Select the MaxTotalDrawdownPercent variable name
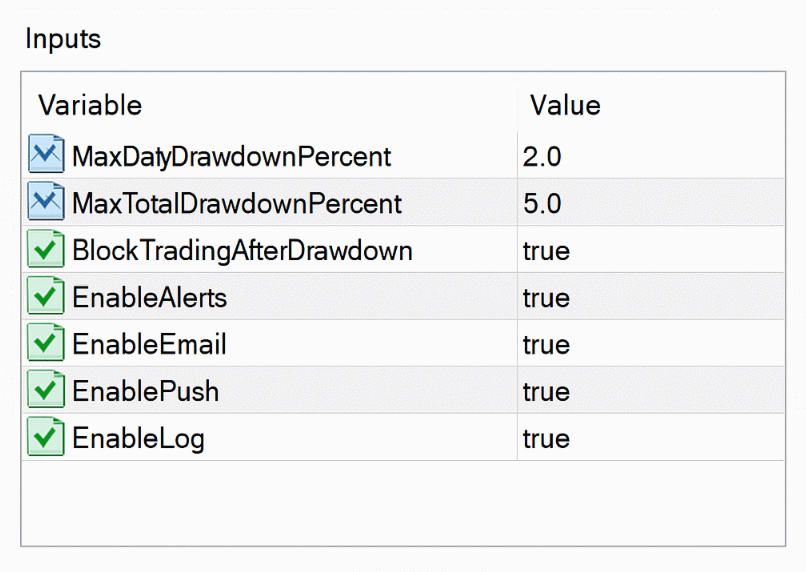Screen dimensions: 806x572 (237, 204)
